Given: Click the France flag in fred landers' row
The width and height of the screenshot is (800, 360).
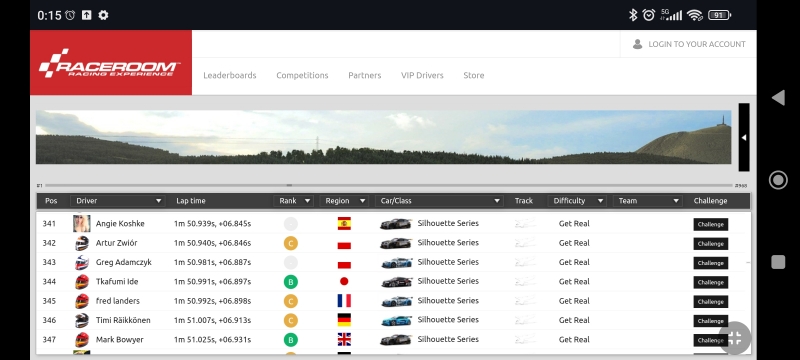Looking at the screenshot, I should (x=344, y=301).
